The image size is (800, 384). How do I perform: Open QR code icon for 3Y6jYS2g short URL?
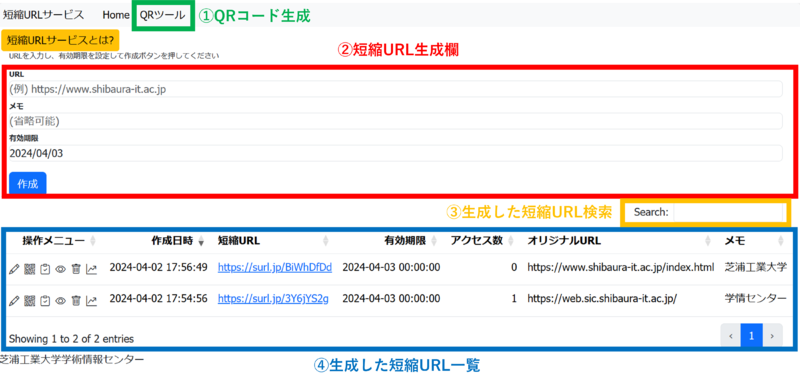click(x=29, y=301)
